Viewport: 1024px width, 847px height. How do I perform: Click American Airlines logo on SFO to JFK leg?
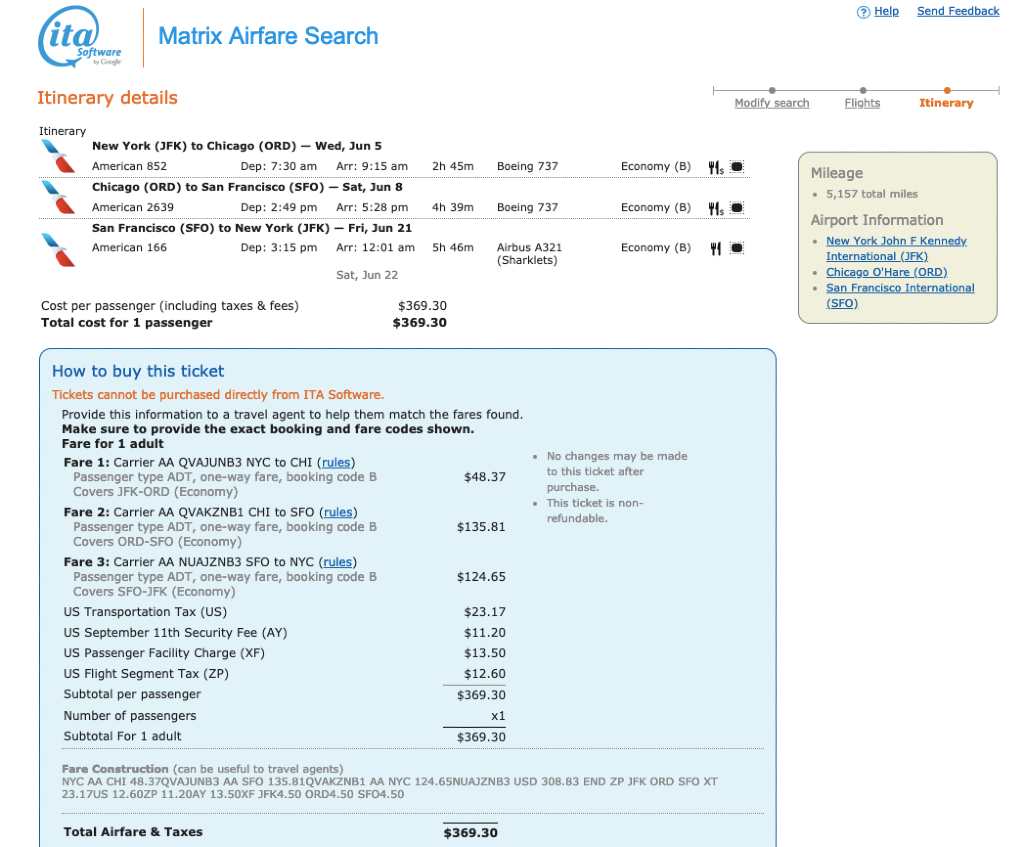pos(58,249)
